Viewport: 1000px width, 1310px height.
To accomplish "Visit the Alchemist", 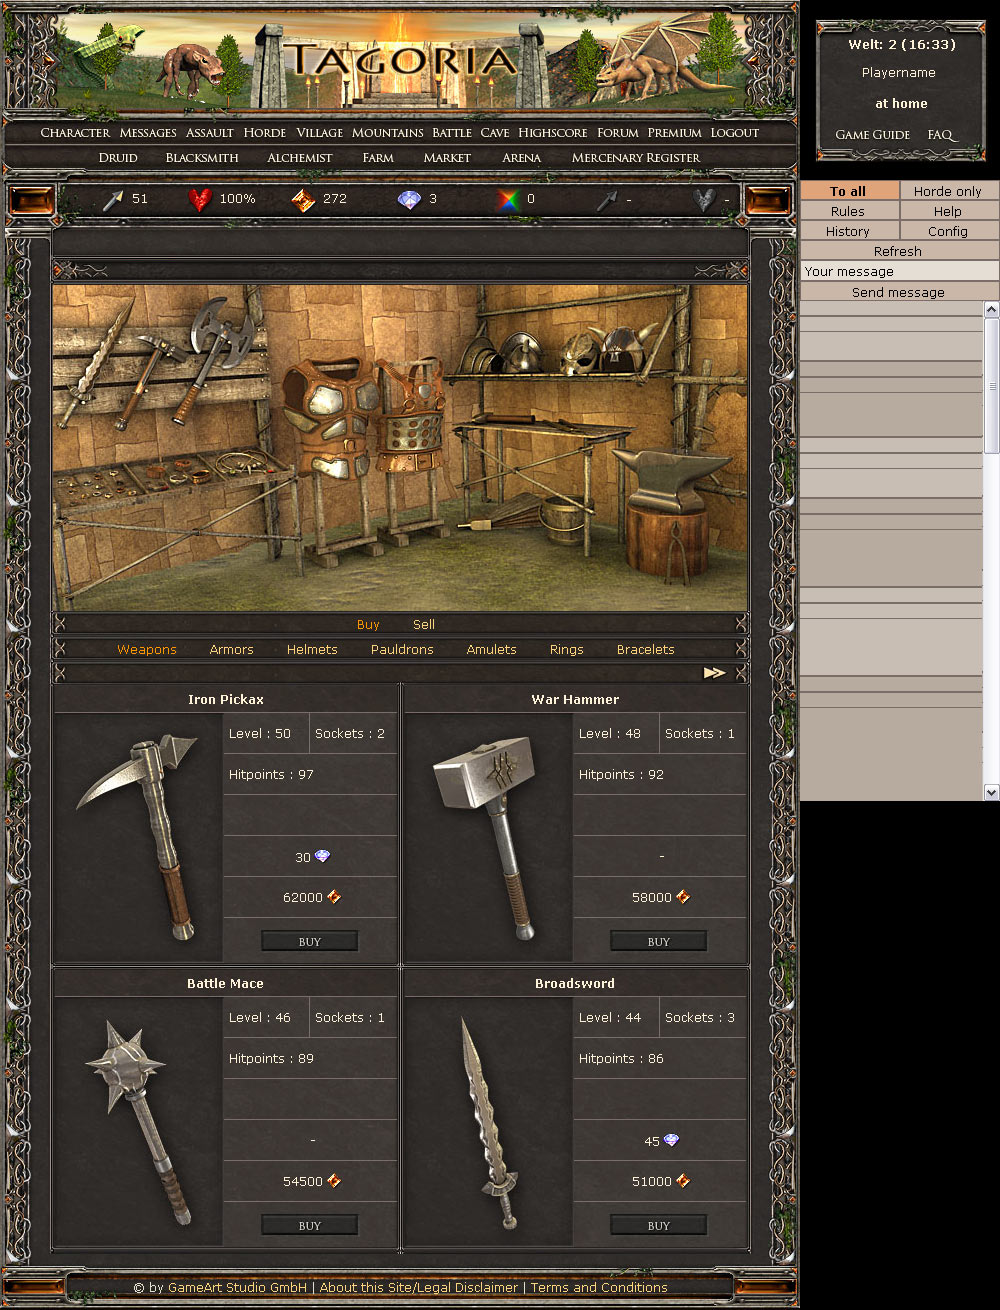I will pyautogui.click(x=300, y=157).
